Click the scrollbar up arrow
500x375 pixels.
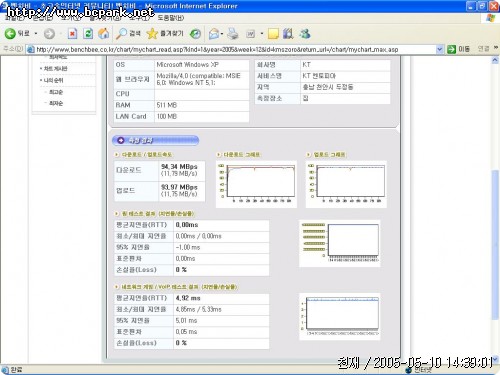click(495, 60)
